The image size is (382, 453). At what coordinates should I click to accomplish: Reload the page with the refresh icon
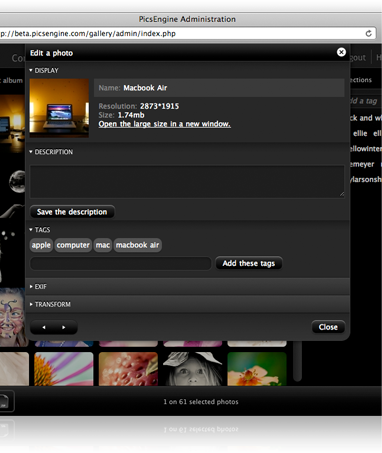368,33
